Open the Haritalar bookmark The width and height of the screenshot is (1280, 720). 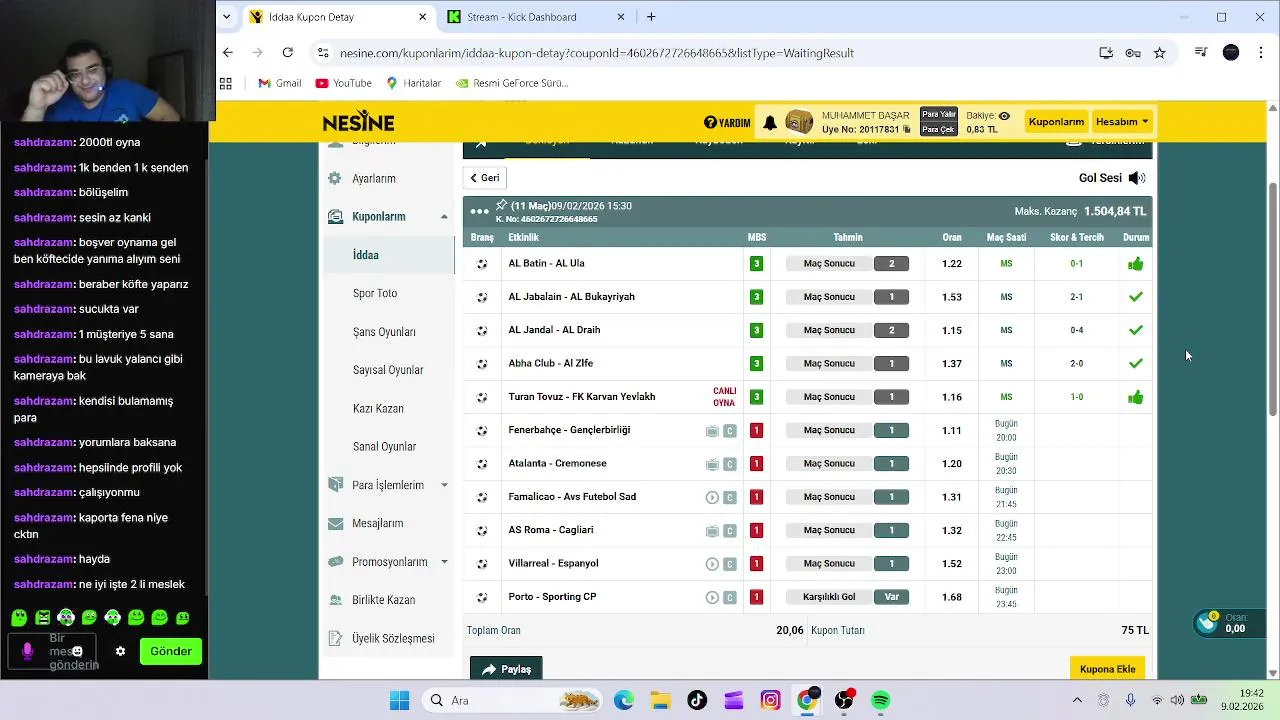[413, 83]
